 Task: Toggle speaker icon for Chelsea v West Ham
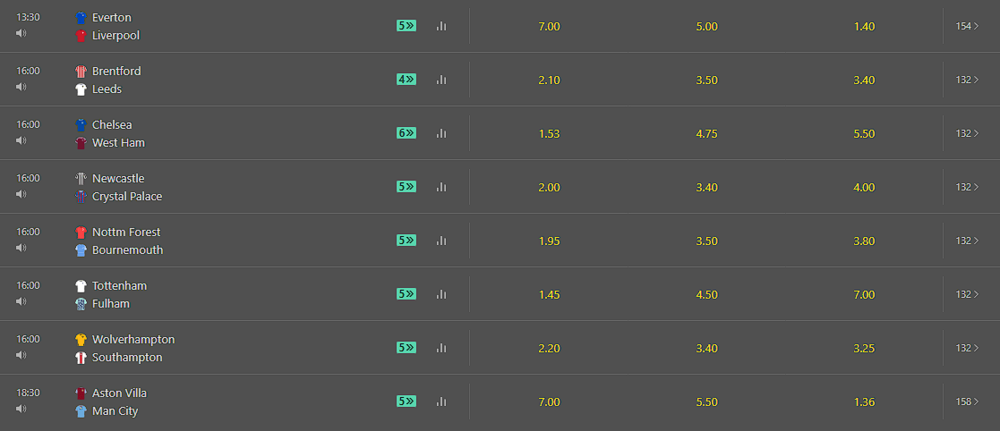pyautogui.click(x=21, y=140)
